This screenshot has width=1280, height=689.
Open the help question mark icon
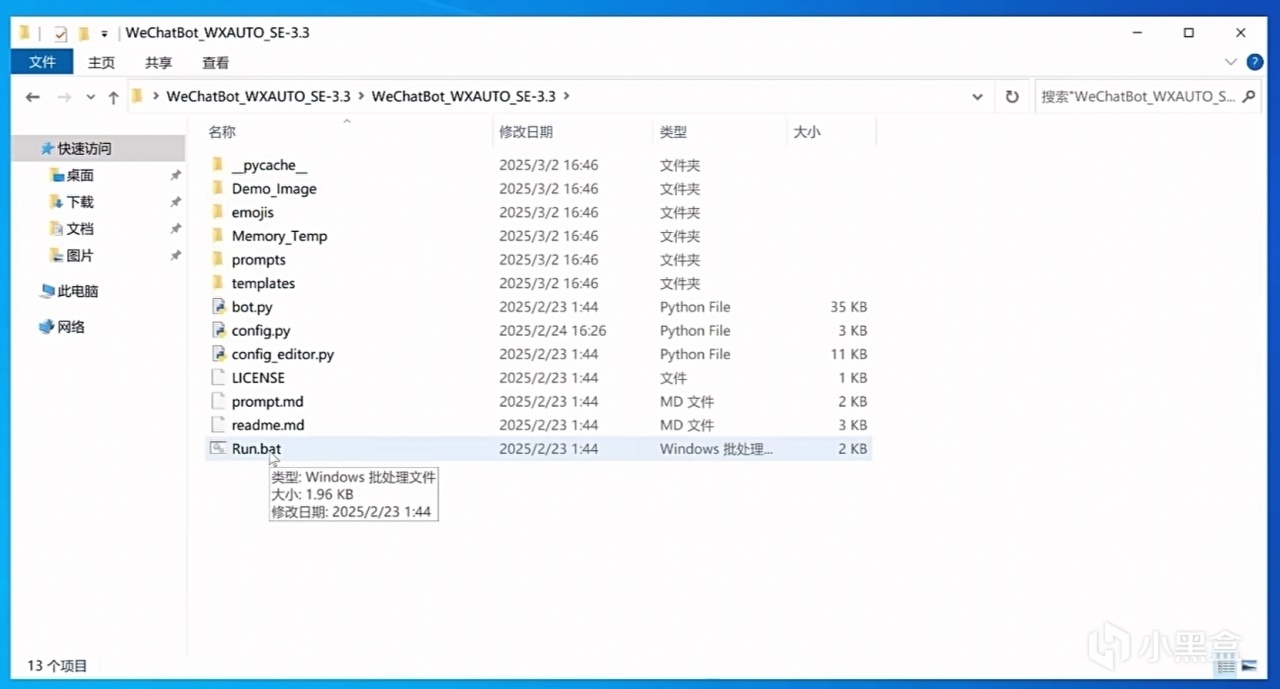coord(1254,62)
